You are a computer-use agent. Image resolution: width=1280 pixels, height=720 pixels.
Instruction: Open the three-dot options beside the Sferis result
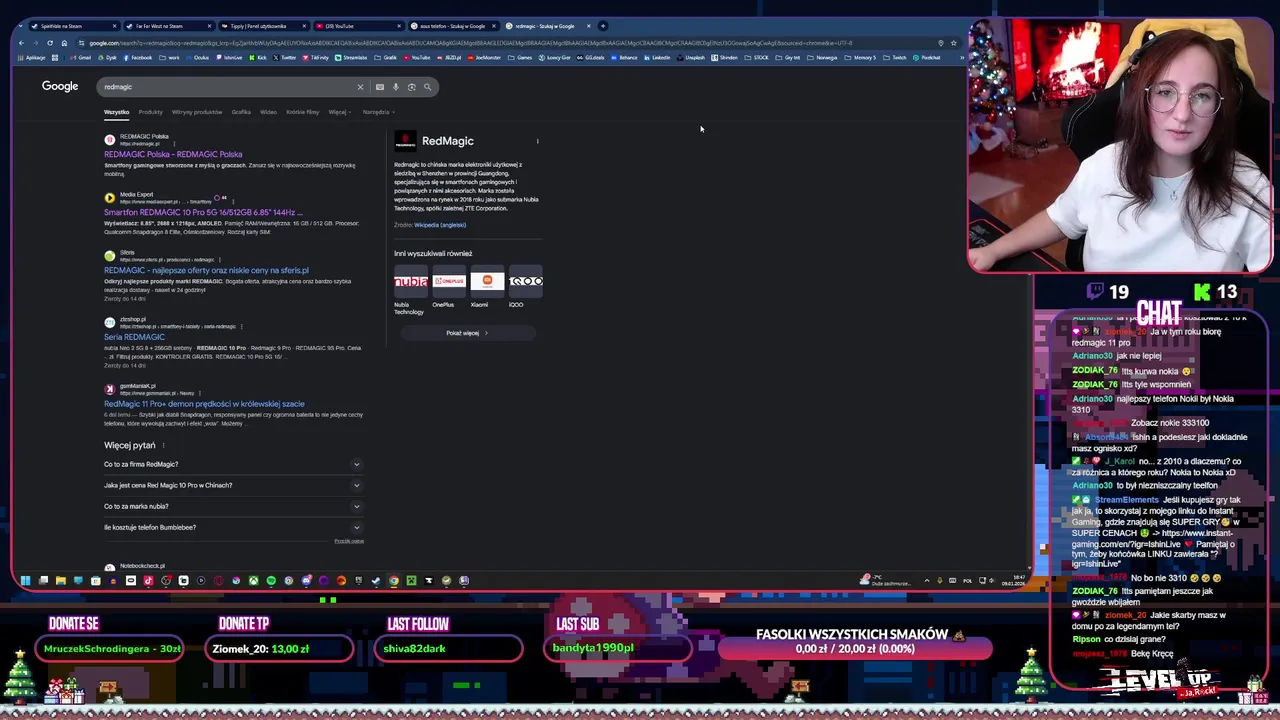coord(218,260)
